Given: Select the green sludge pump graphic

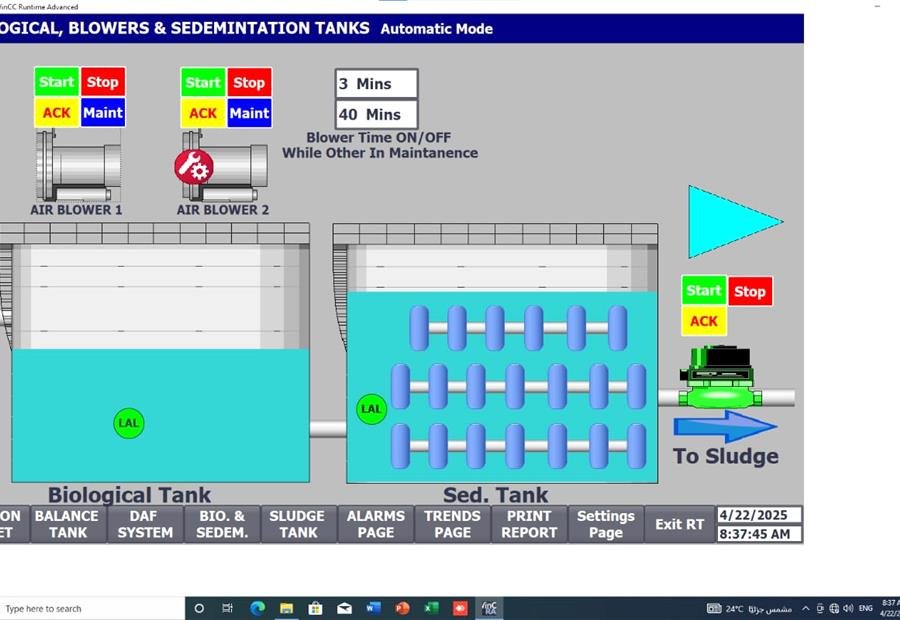Looking at the screenshot, I should coord(720,377).
